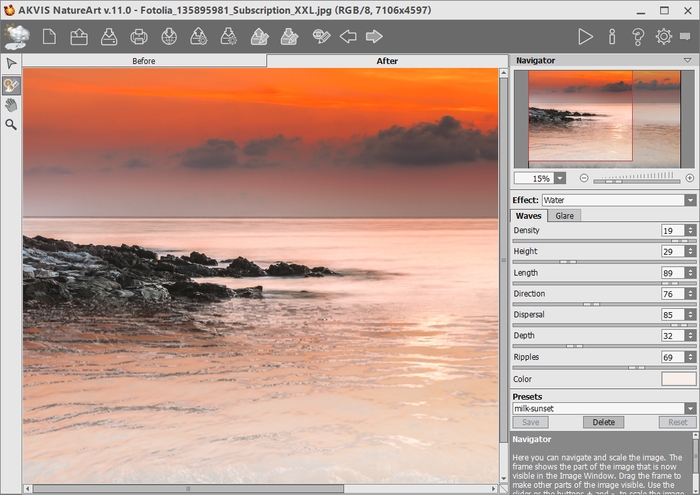Click the image vertical scrollbar
Viewport: 700px width, 495px height.
(x=504, y=275)
